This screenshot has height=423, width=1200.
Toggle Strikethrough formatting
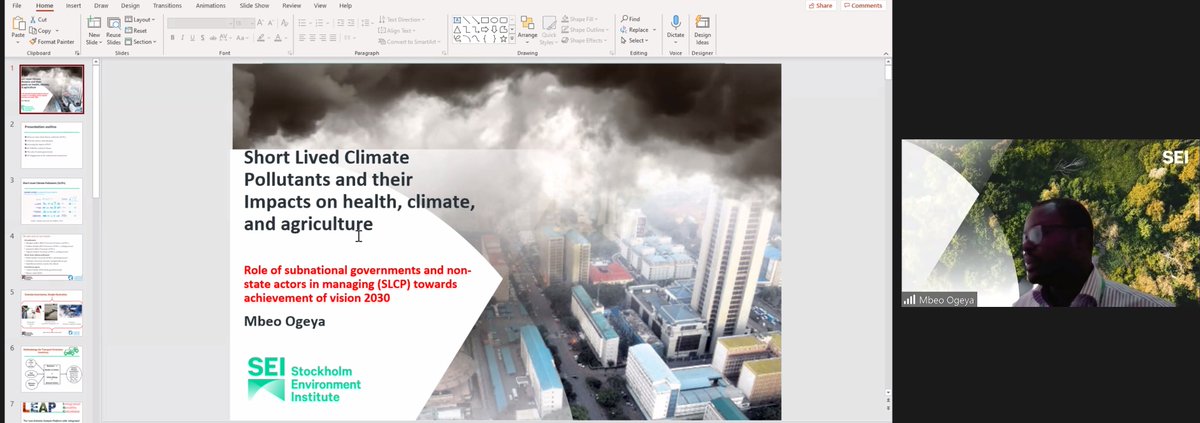click(x=212, y=38)
